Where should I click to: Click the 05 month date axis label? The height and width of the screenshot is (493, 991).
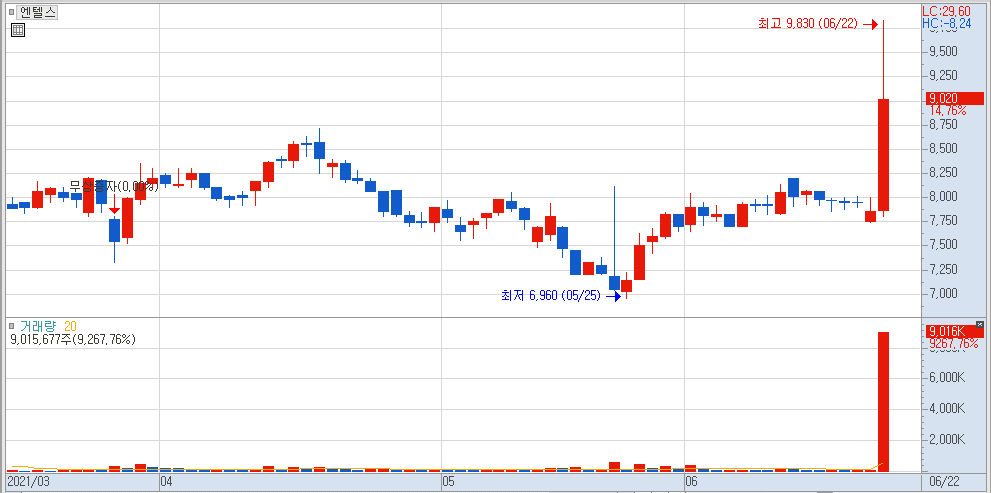[449, 482]
